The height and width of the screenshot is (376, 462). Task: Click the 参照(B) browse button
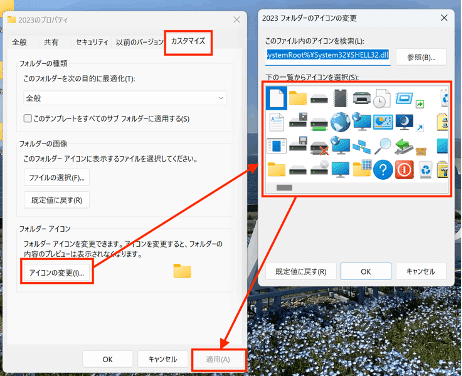coord(421,57)
